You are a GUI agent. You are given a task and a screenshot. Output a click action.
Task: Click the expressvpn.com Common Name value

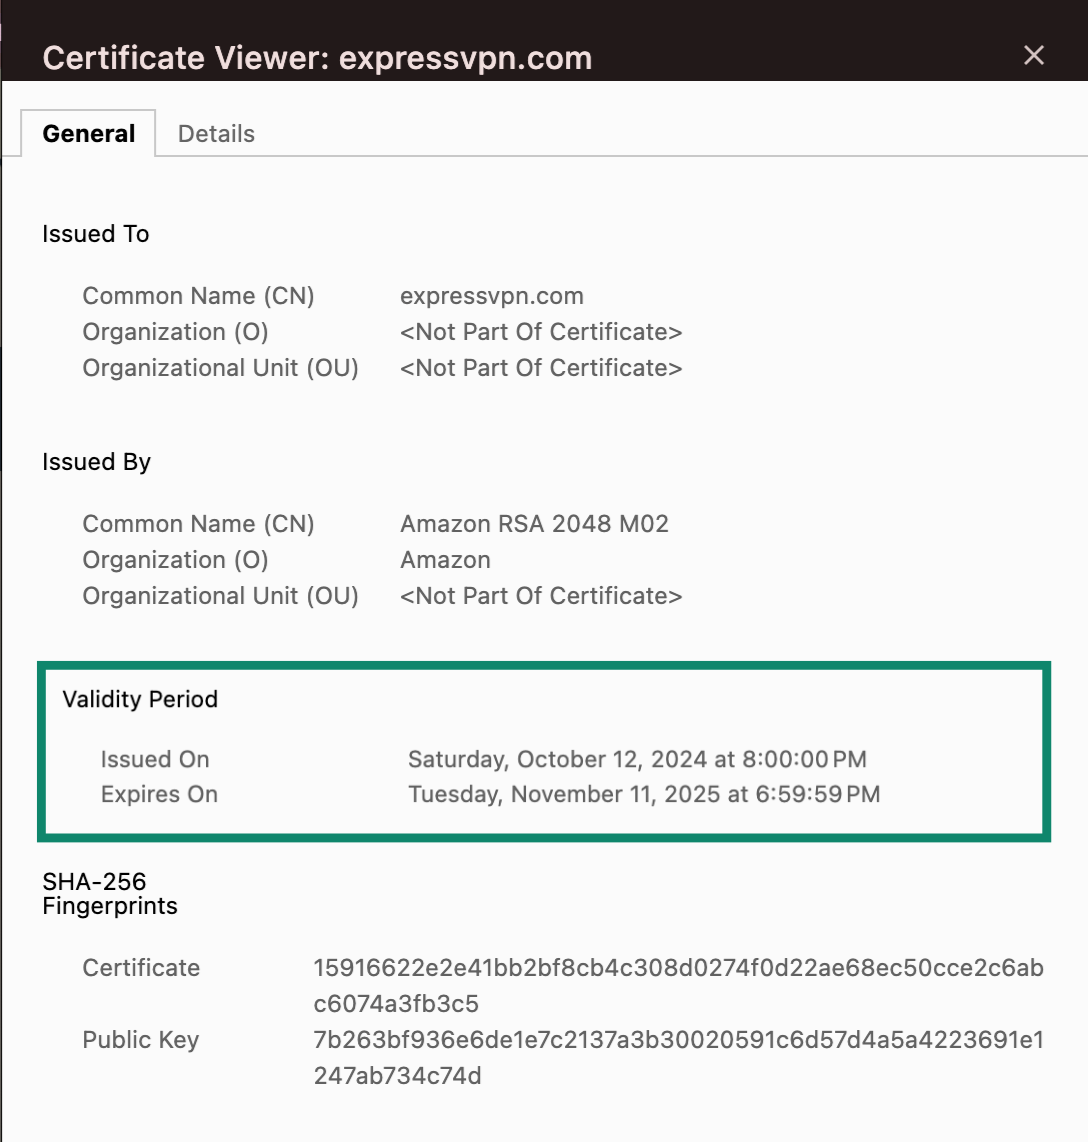tap(491, 296)
